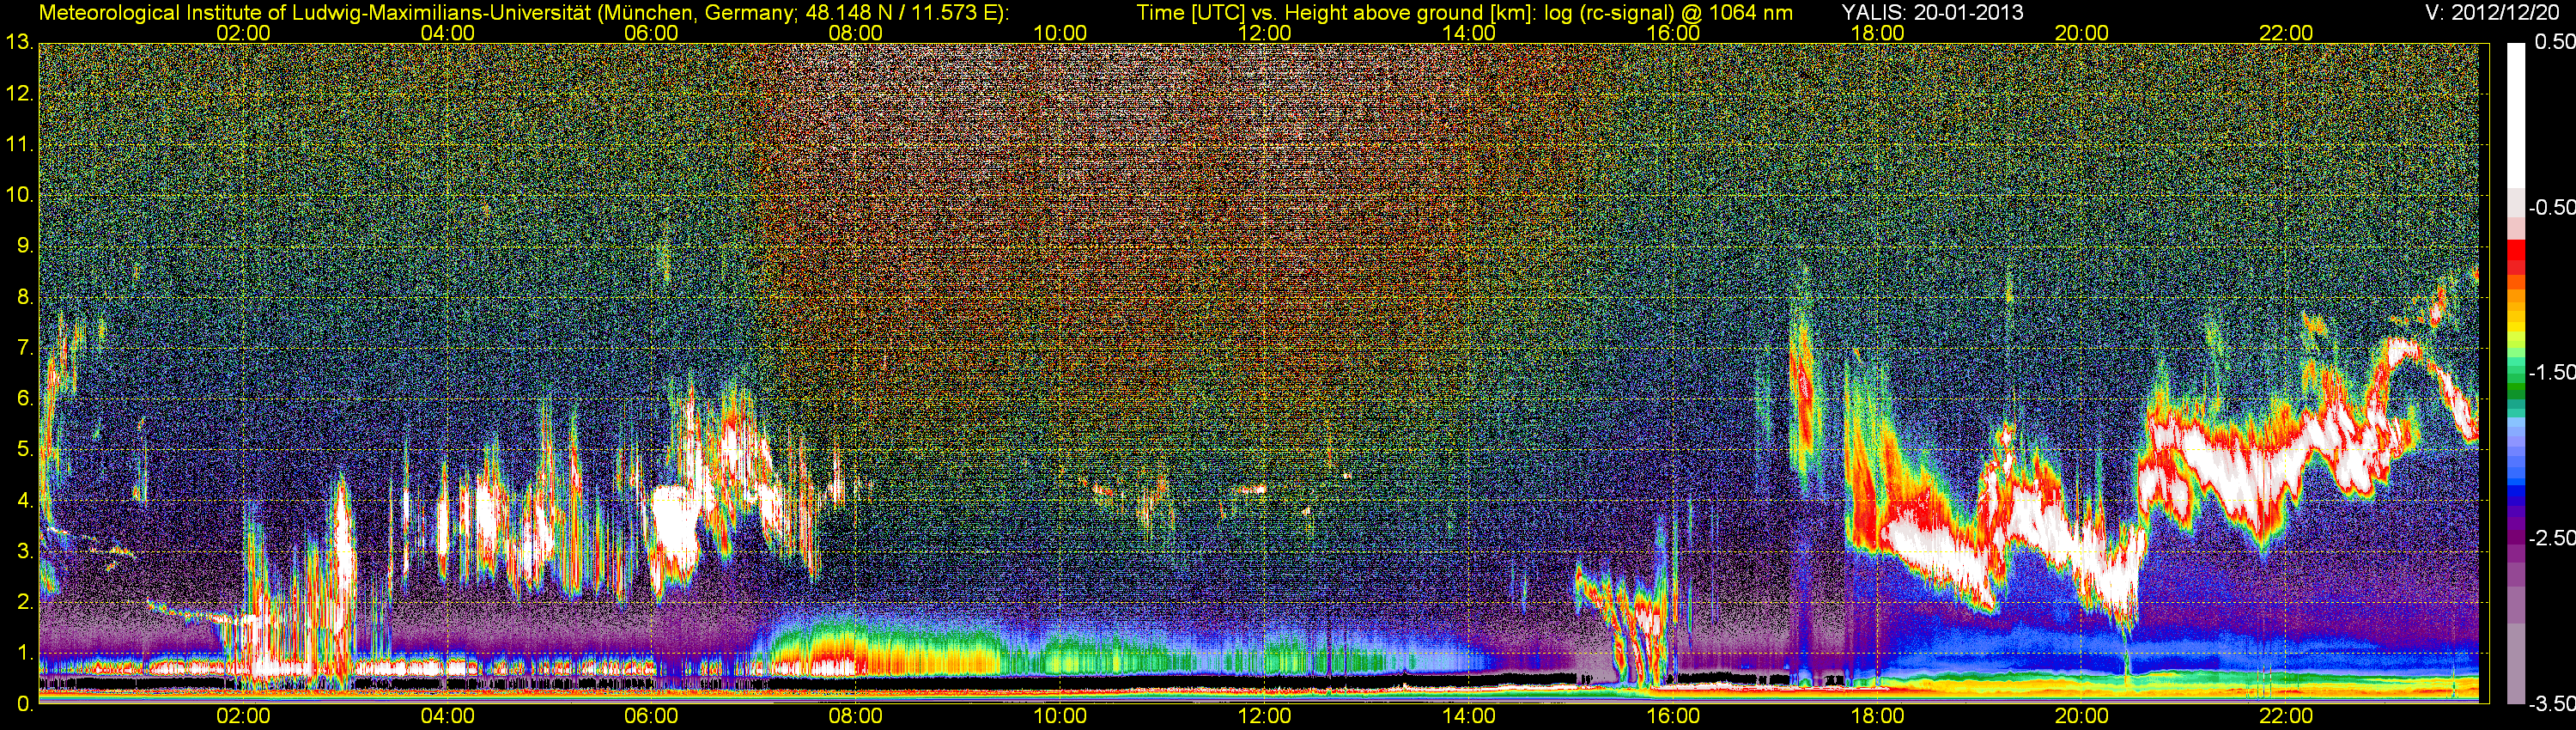Click 06:00 on the upper time axis
This screenshot has width=2576, height=730.
(651, 33)
